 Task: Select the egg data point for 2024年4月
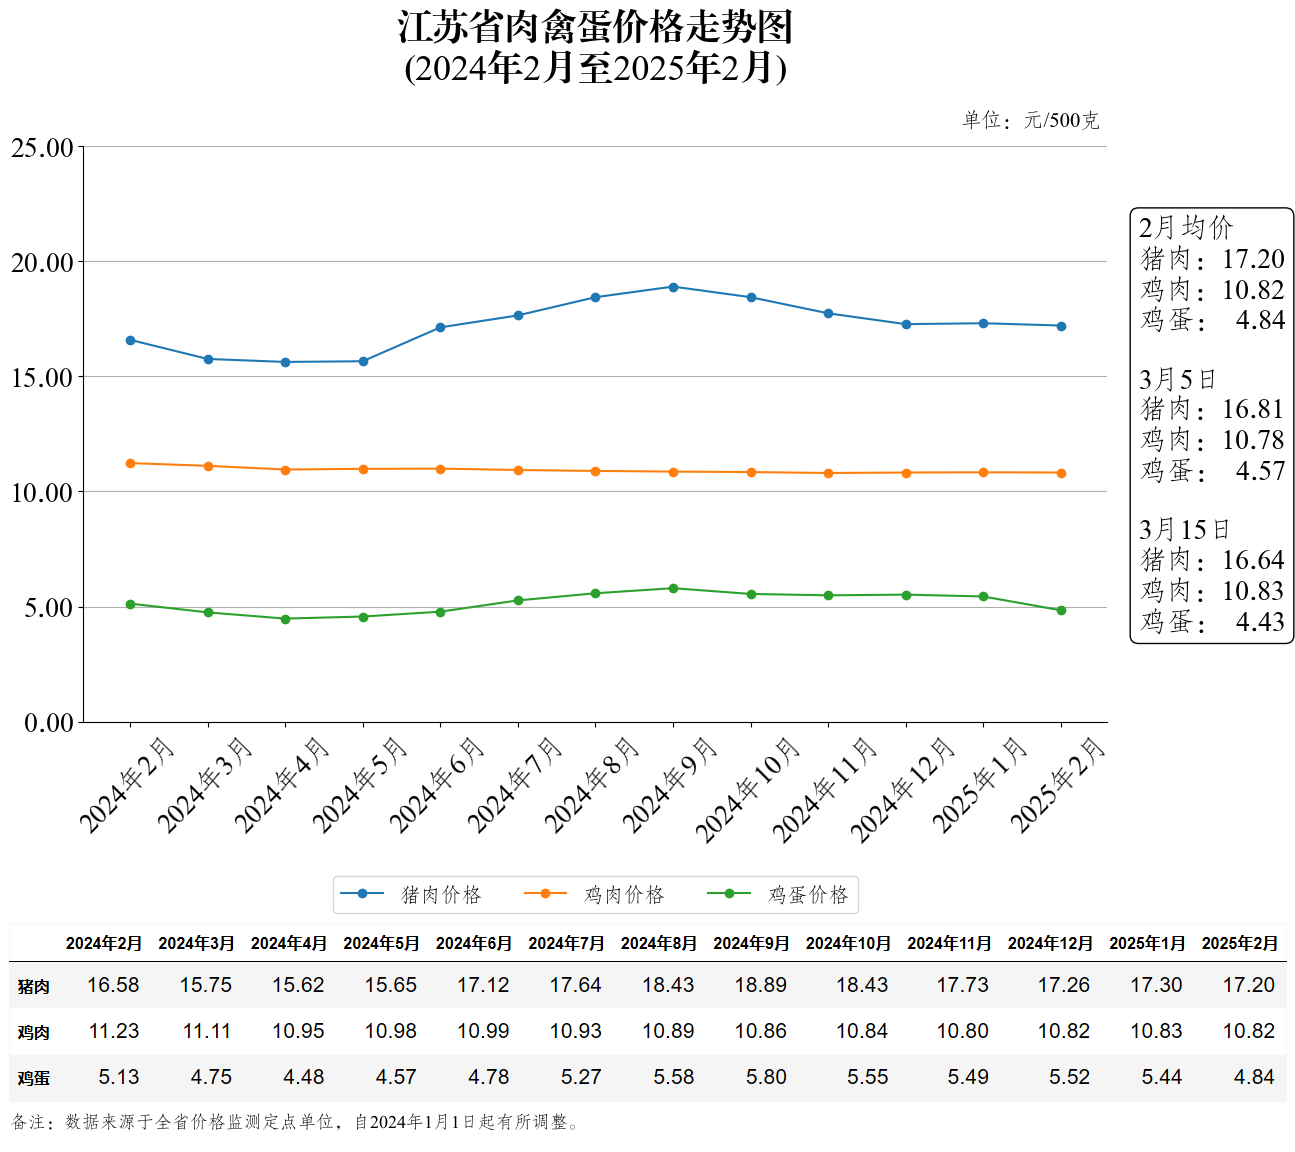285,619
